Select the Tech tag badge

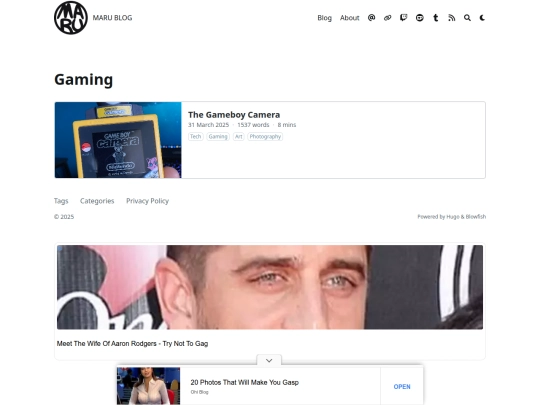coord(196,137)
